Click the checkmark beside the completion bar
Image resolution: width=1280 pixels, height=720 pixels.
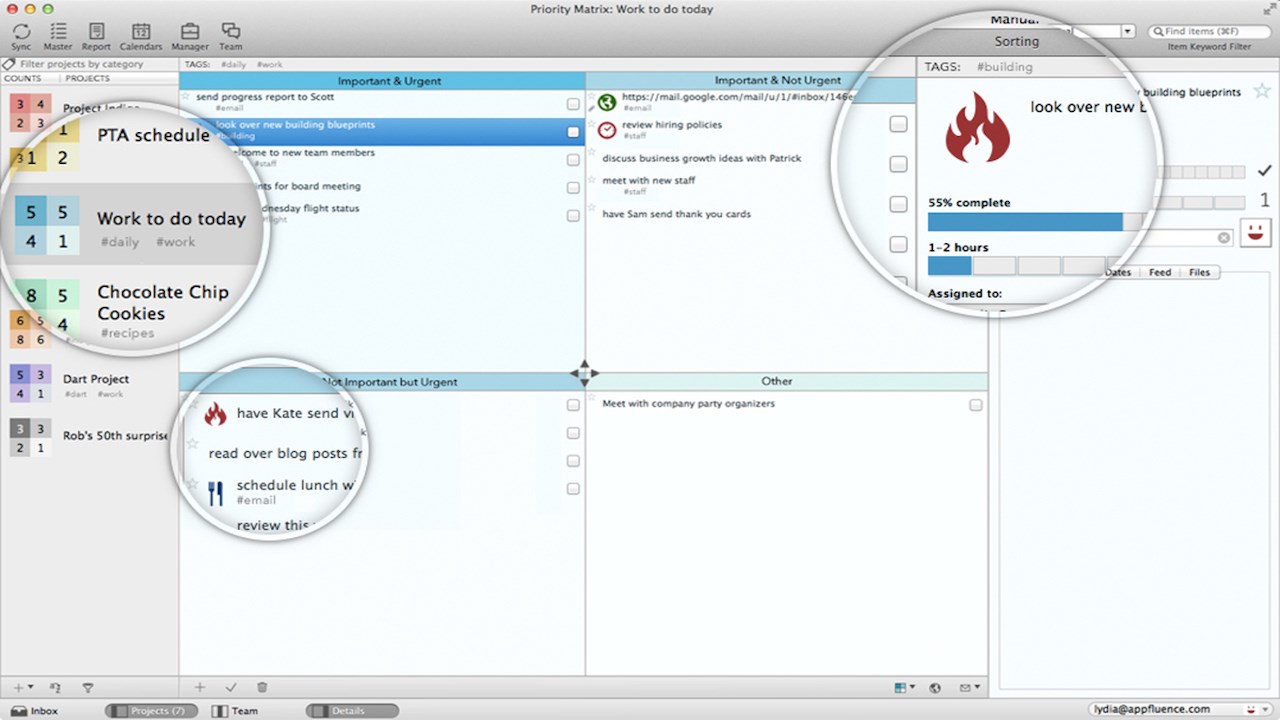(x=1264, y=171)
